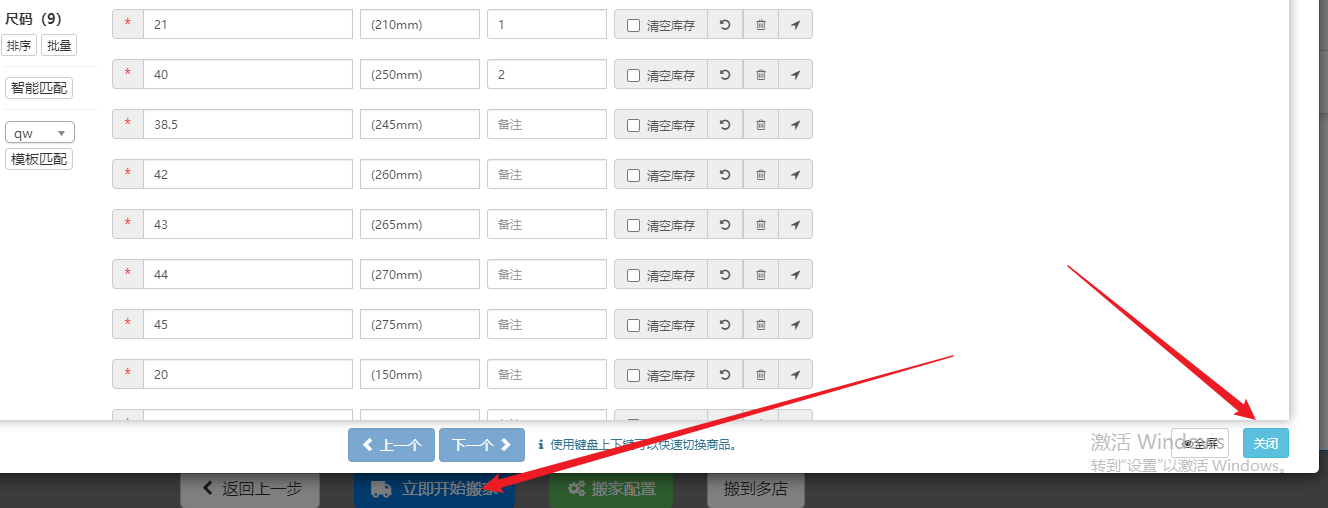Tick the 清空库存 checkbox for size 42
This screenshot has width=1328, height=508.
pos(633,175)
